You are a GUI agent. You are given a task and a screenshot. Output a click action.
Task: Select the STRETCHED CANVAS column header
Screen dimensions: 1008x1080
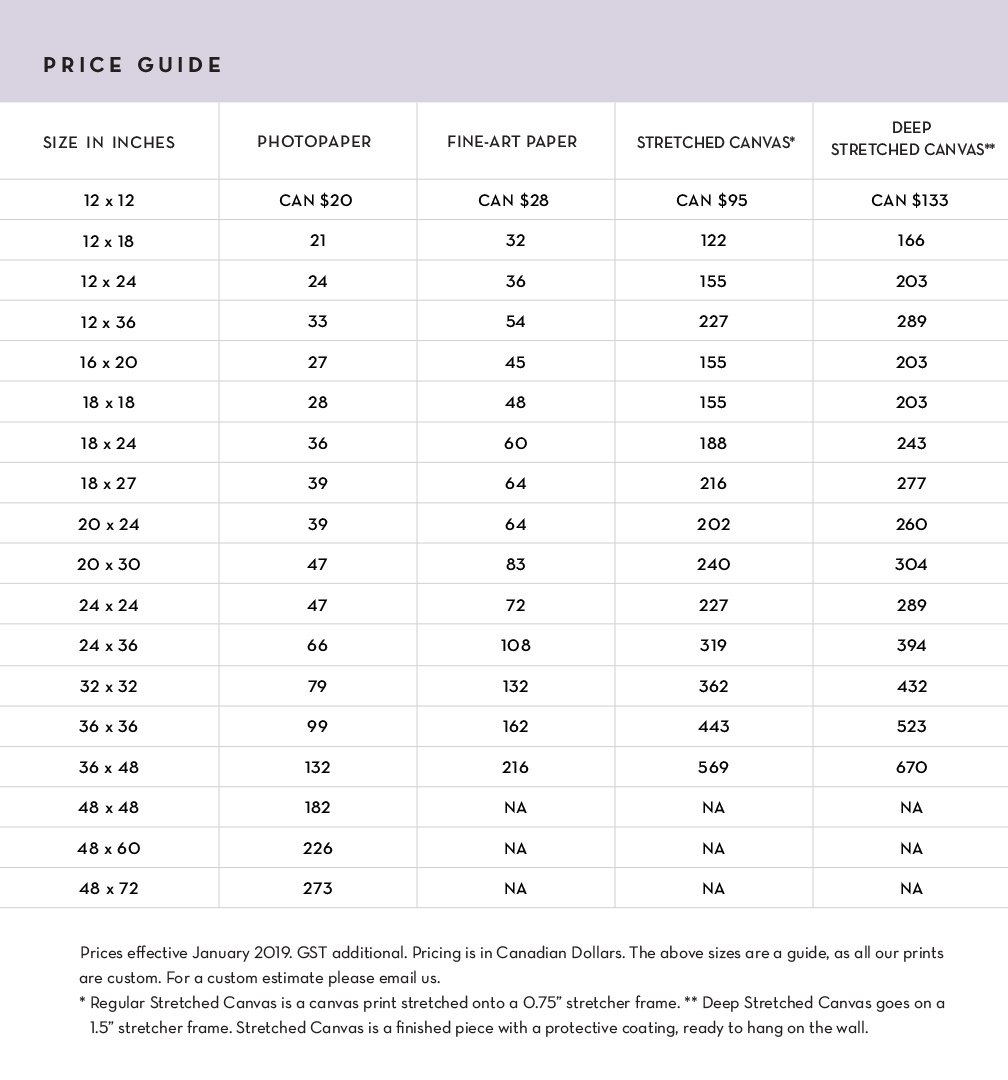[715, 143]
